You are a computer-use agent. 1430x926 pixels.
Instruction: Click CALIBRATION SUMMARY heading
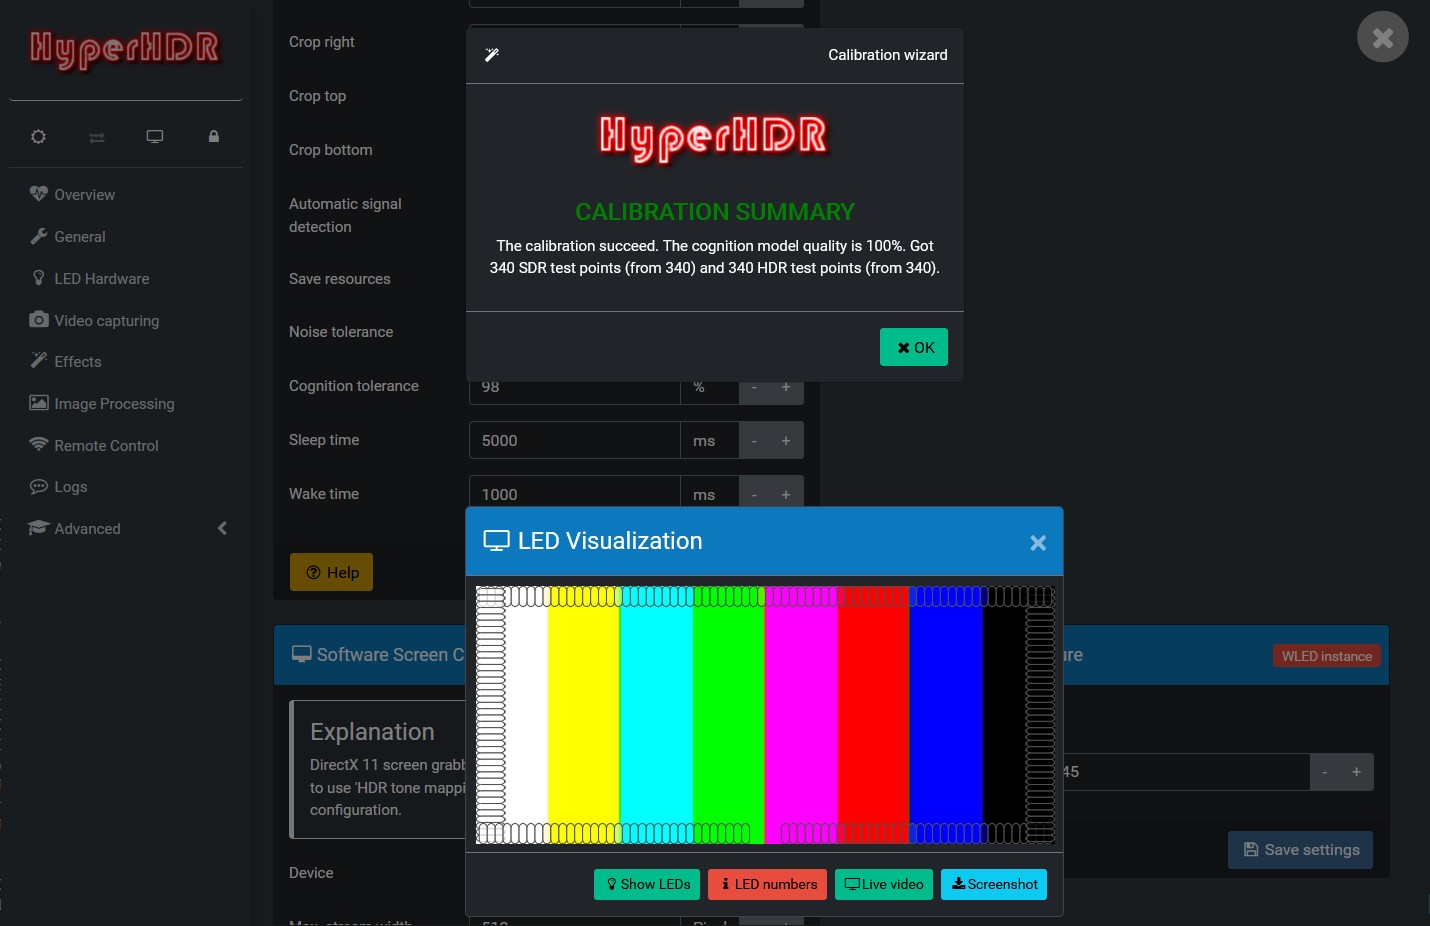click(715, 212)
